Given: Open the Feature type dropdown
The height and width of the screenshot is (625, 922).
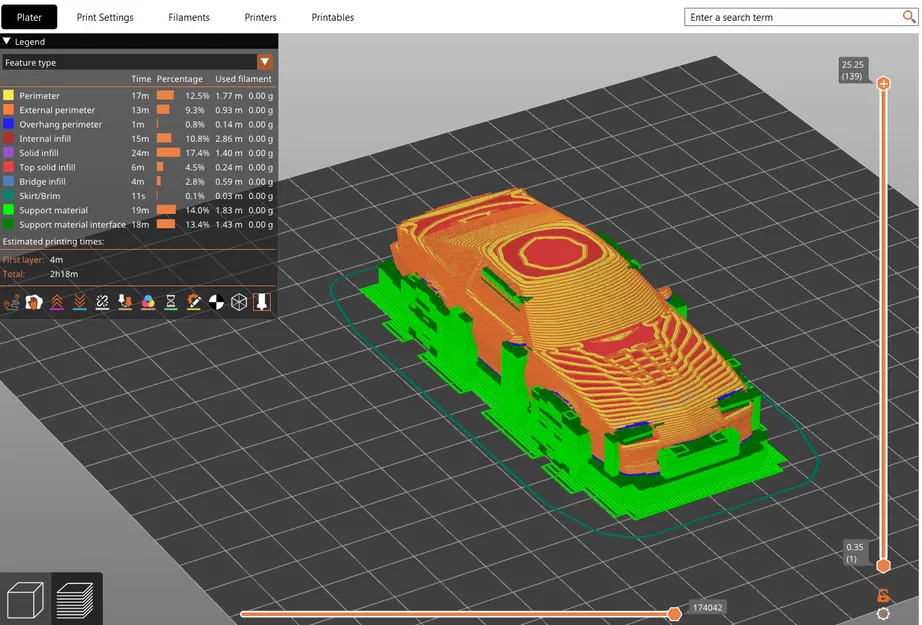Looking at the screenshot, I should point(266,61).
